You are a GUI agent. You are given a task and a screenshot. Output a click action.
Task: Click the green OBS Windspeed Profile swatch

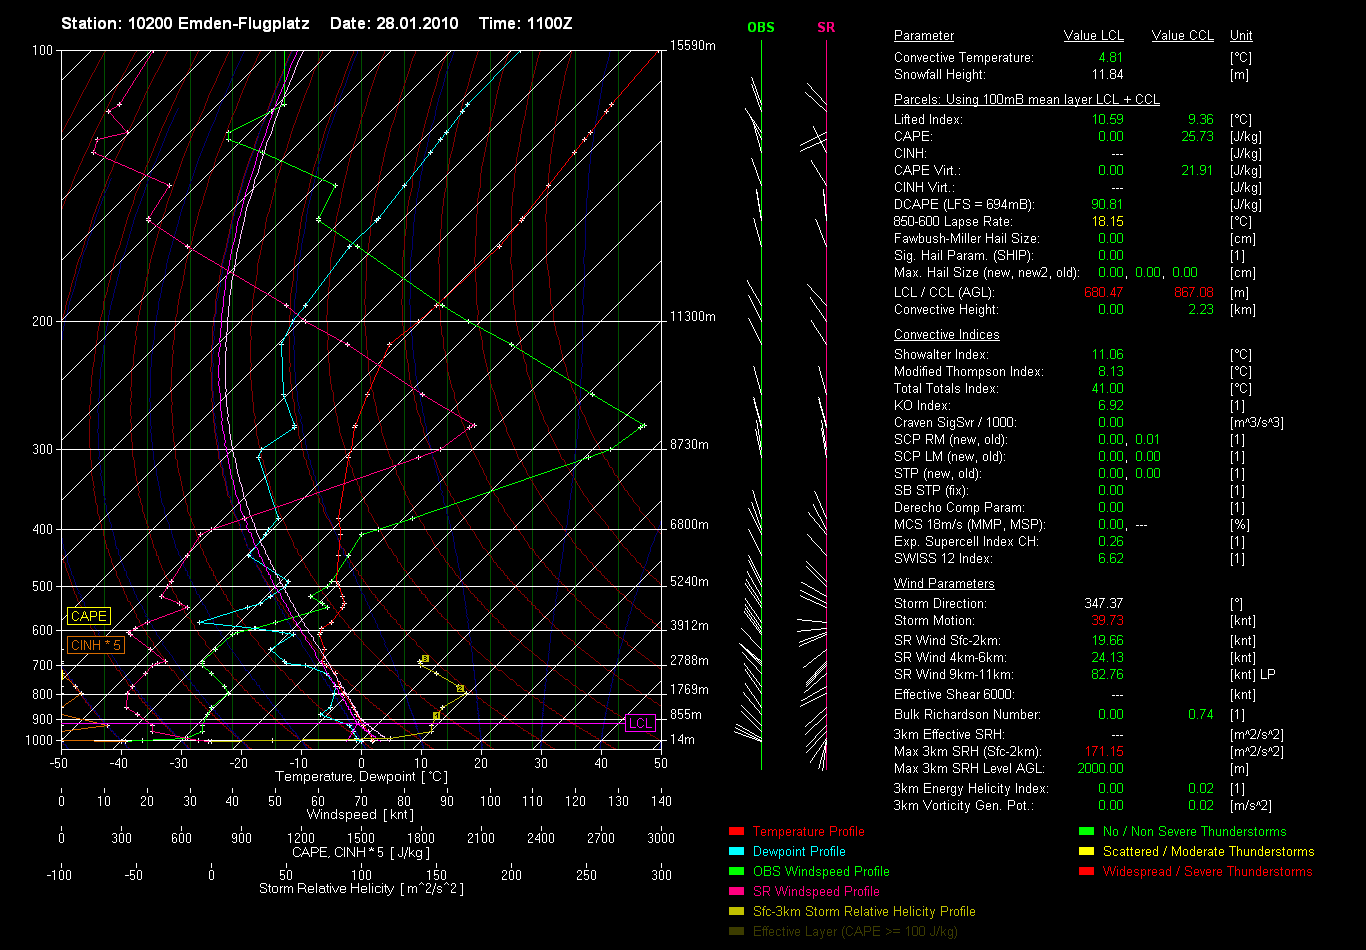point(737,871)
